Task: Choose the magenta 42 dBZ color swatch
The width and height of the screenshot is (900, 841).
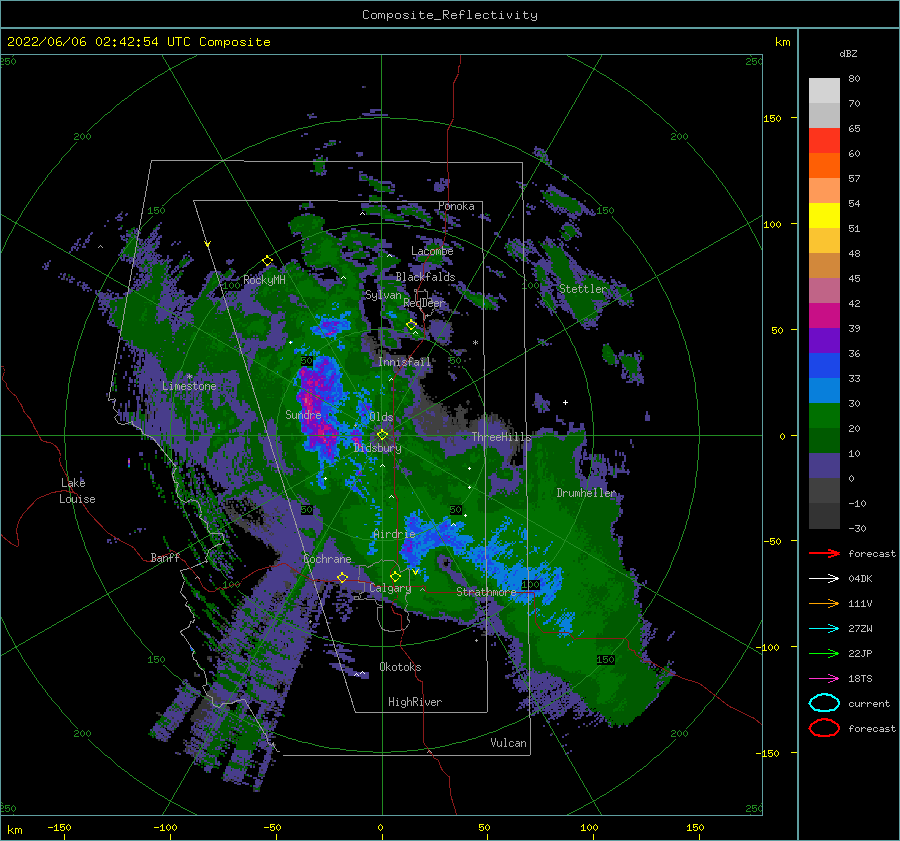Action: pos(824,316)
